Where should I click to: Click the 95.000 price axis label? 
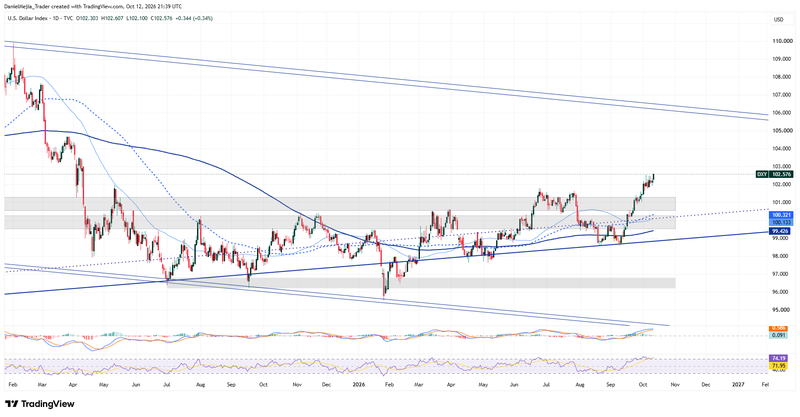point(782,310)
